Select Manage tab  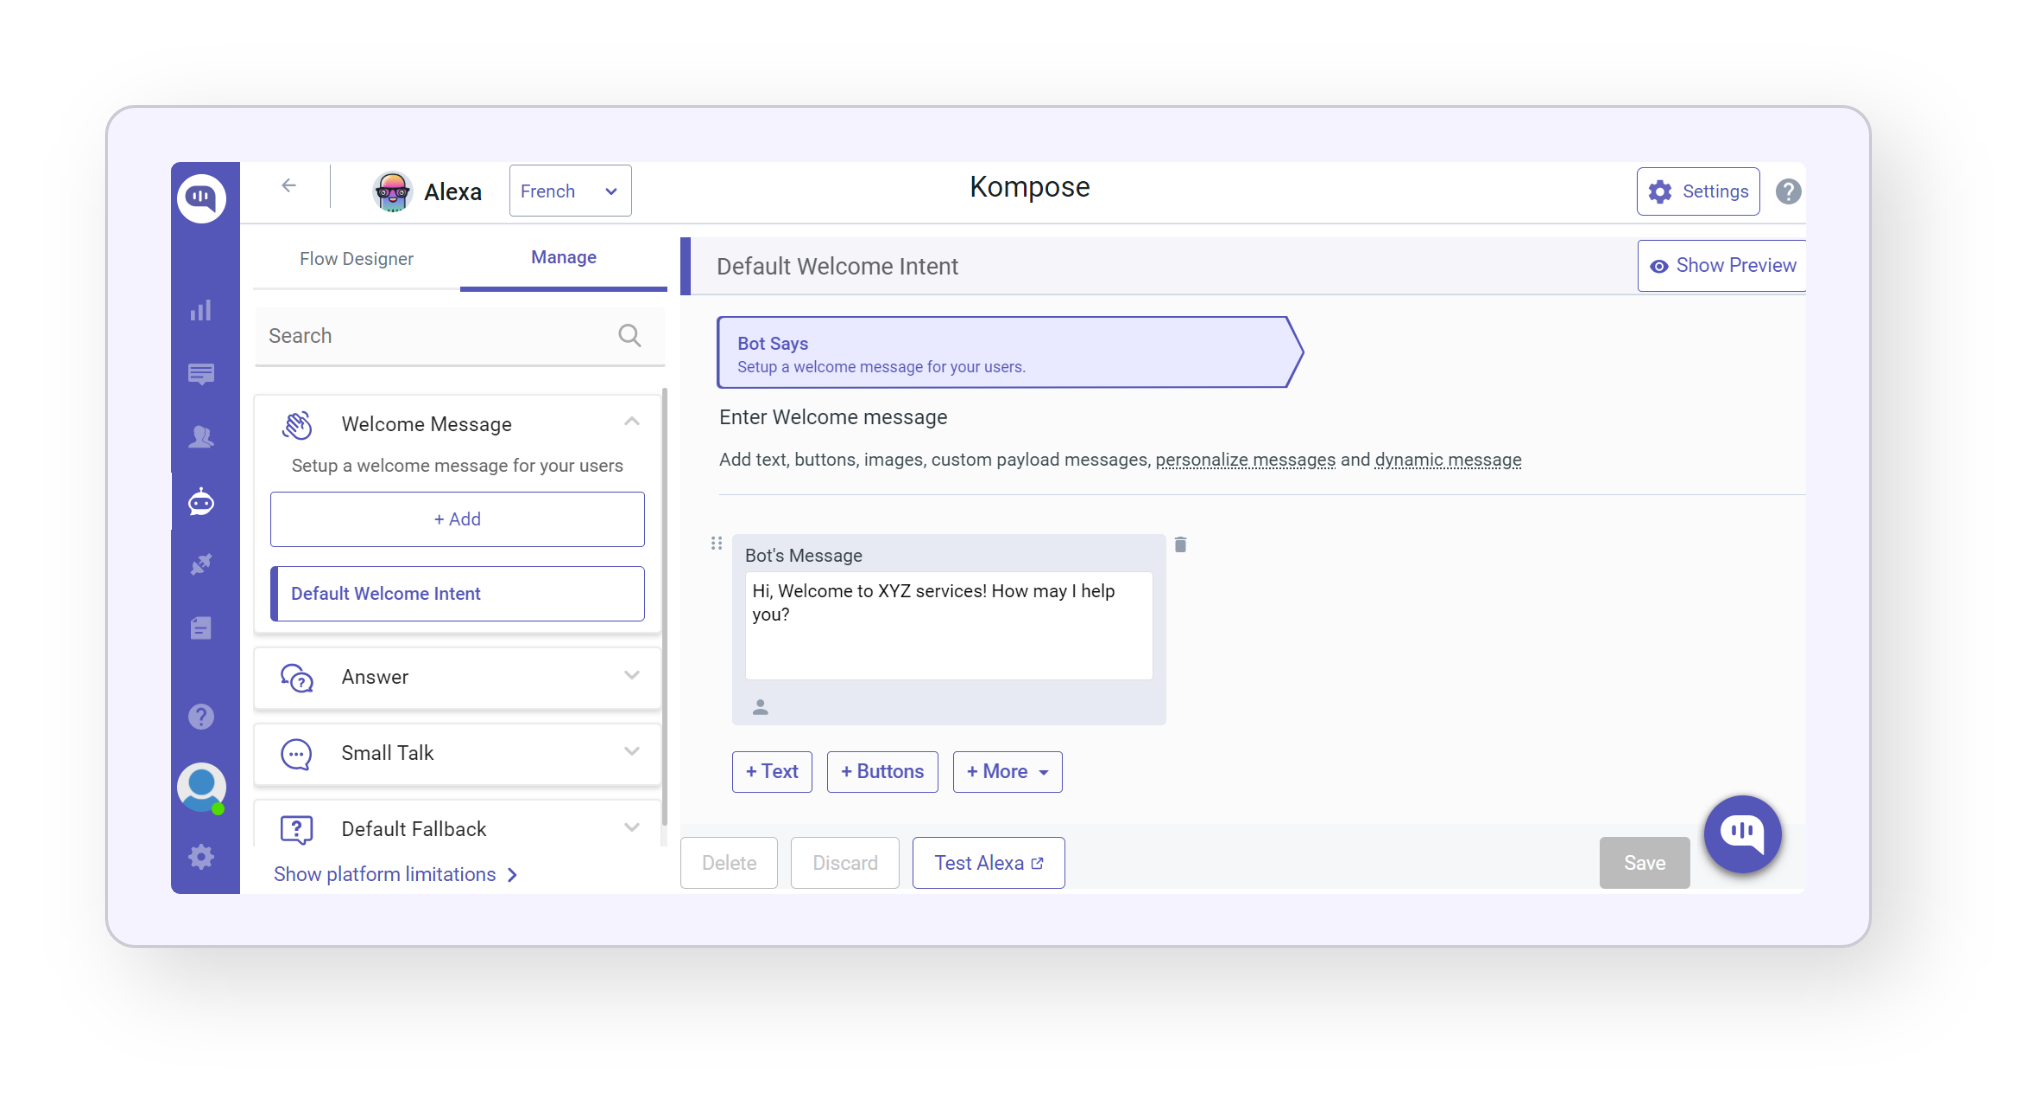click(564, 258)
